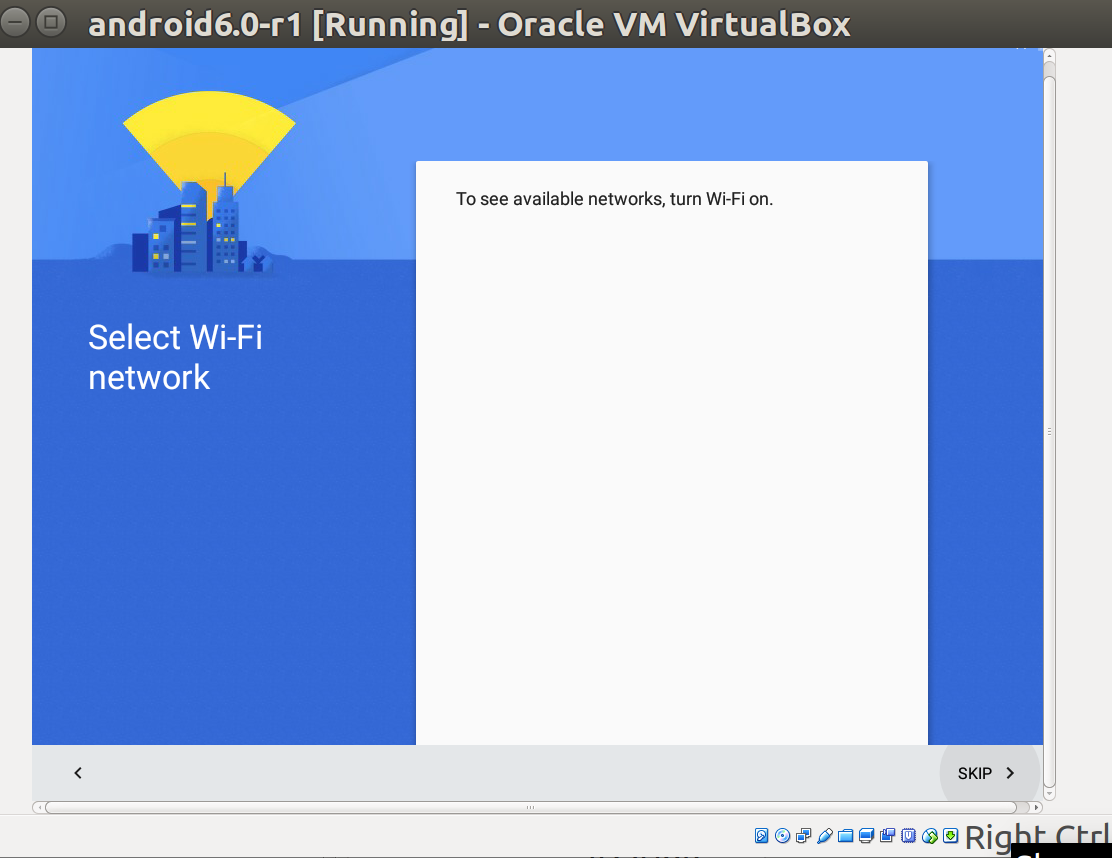Screen dimensions: 1112x858
Task: Click the shared folders icon
Action: [x=845, y=836]
